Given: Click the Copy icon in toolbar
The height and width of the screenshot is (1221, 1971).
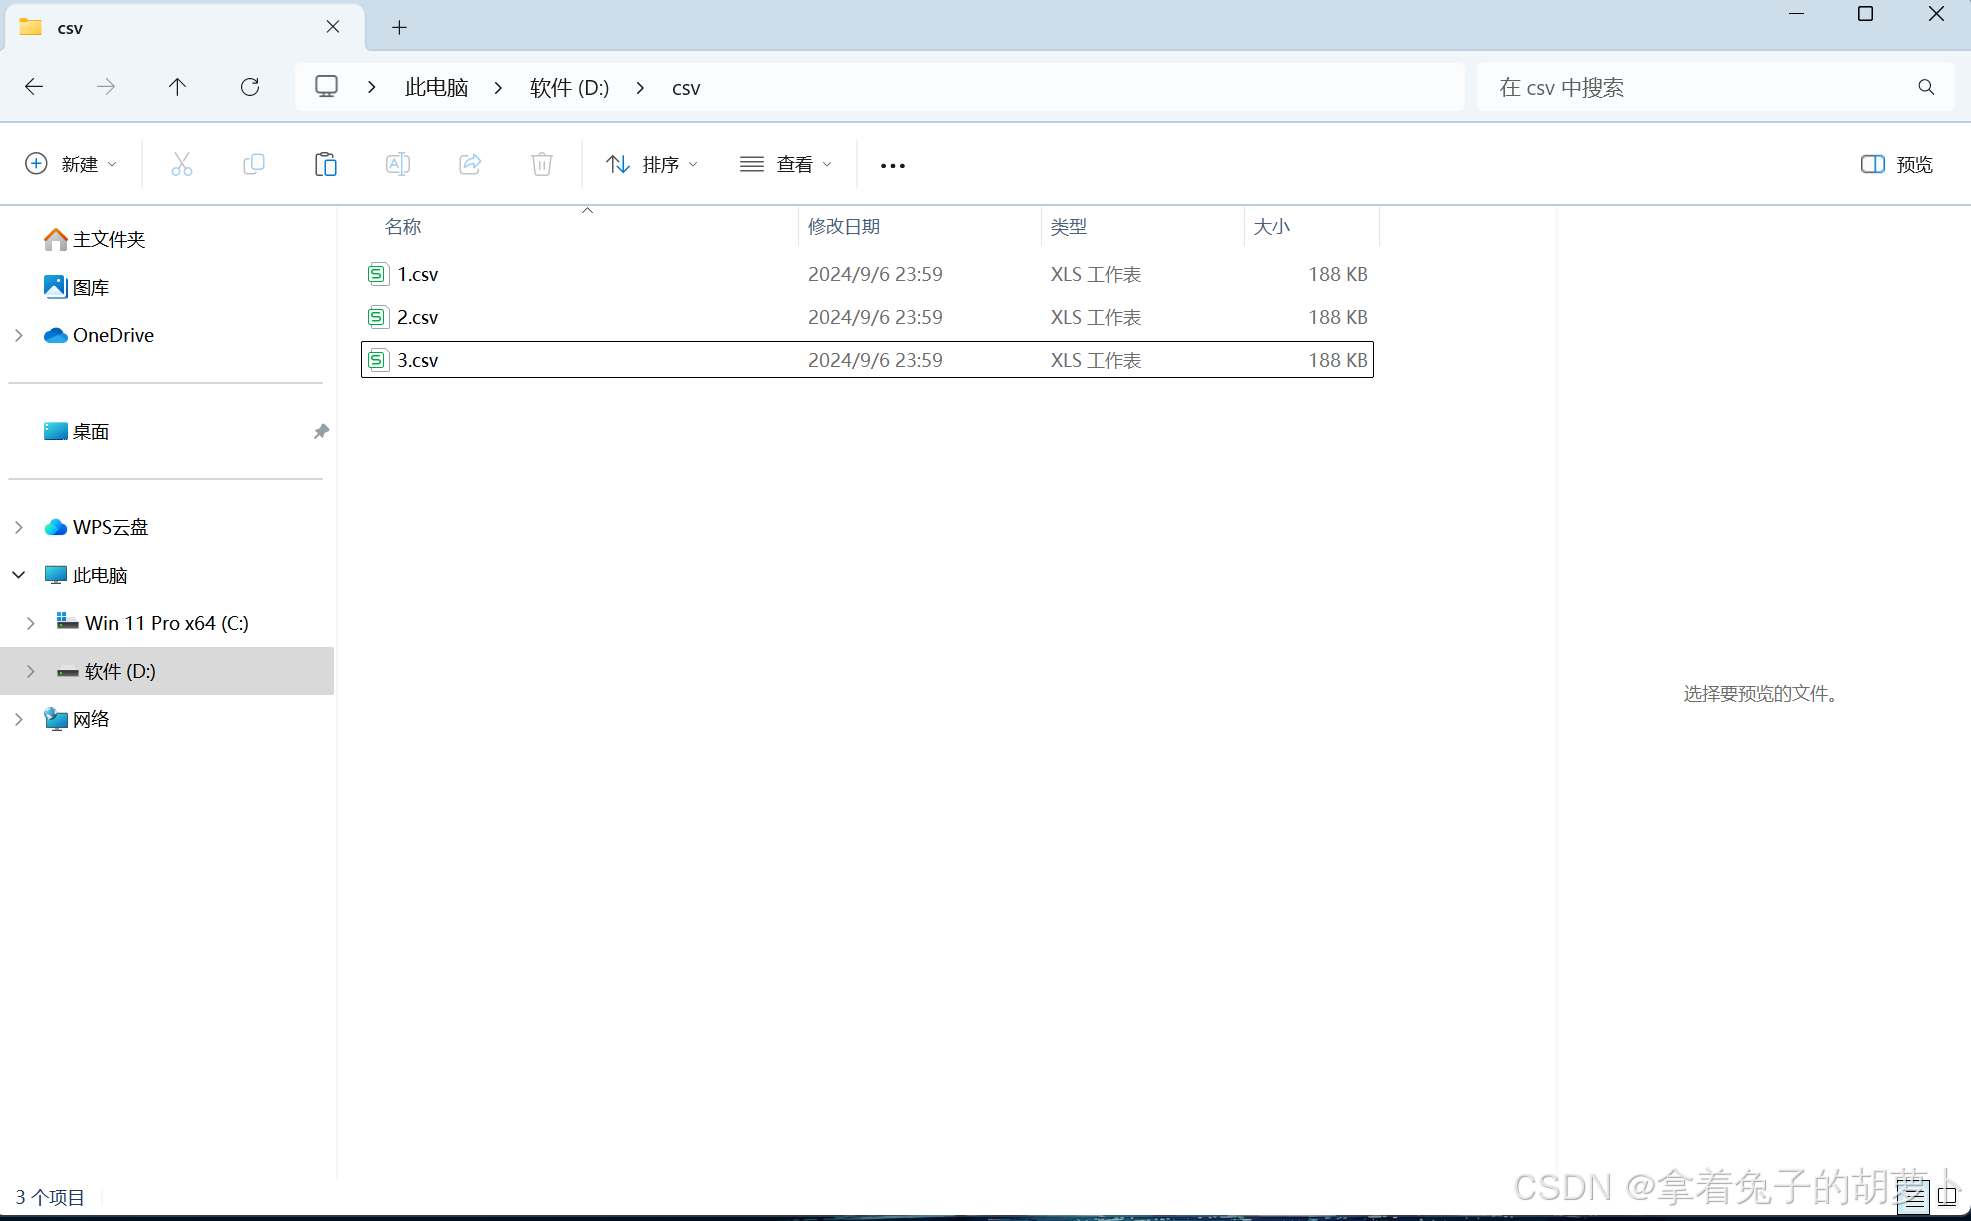Looking at the screenshot, I should coord(254,164).
